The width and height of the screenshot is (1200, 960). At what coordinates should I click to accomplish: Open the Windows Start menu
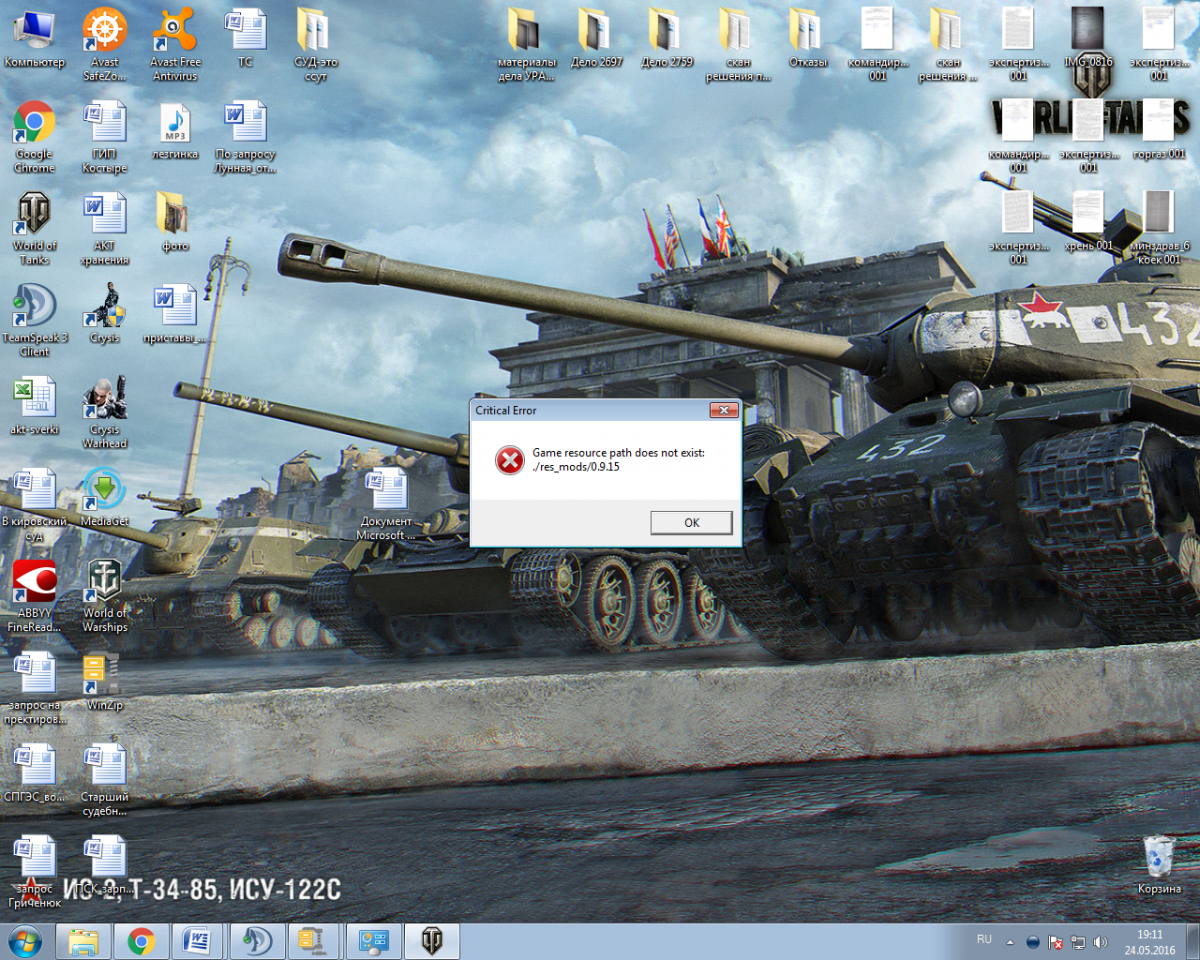26,941
